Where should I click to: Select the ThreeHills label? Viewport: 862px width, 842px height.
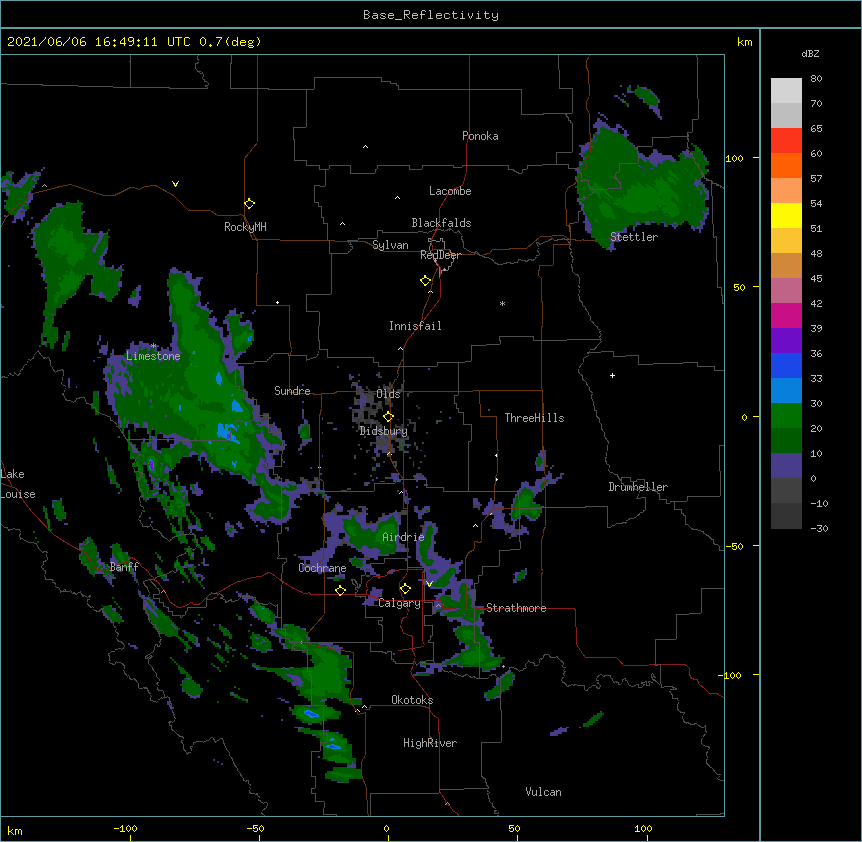coord(534,418)
